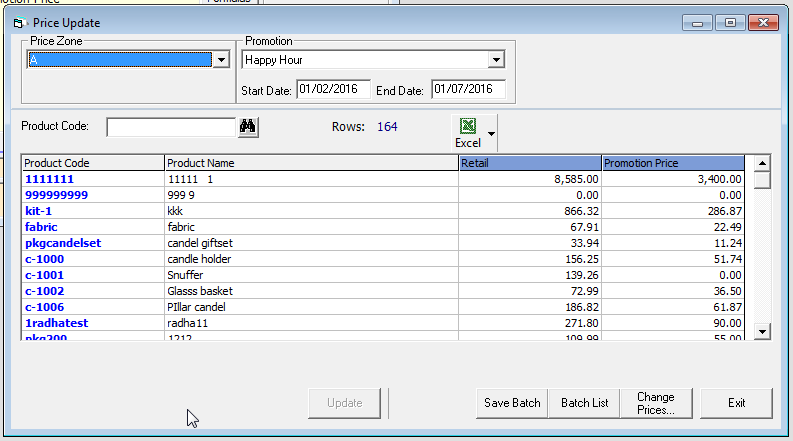The height and width of the screenshot is (441, 793).
Task: Click the disabled Update button
Action: [344, 403]
